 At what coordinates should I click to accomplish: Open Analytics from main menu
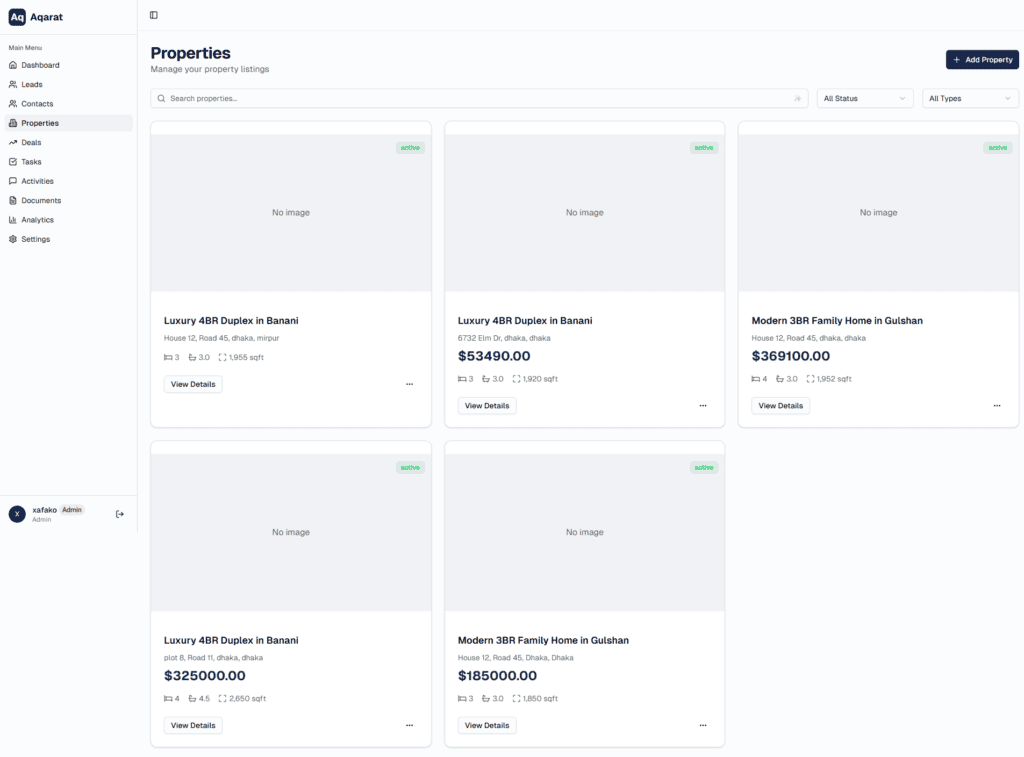click(x=38, y=220)
